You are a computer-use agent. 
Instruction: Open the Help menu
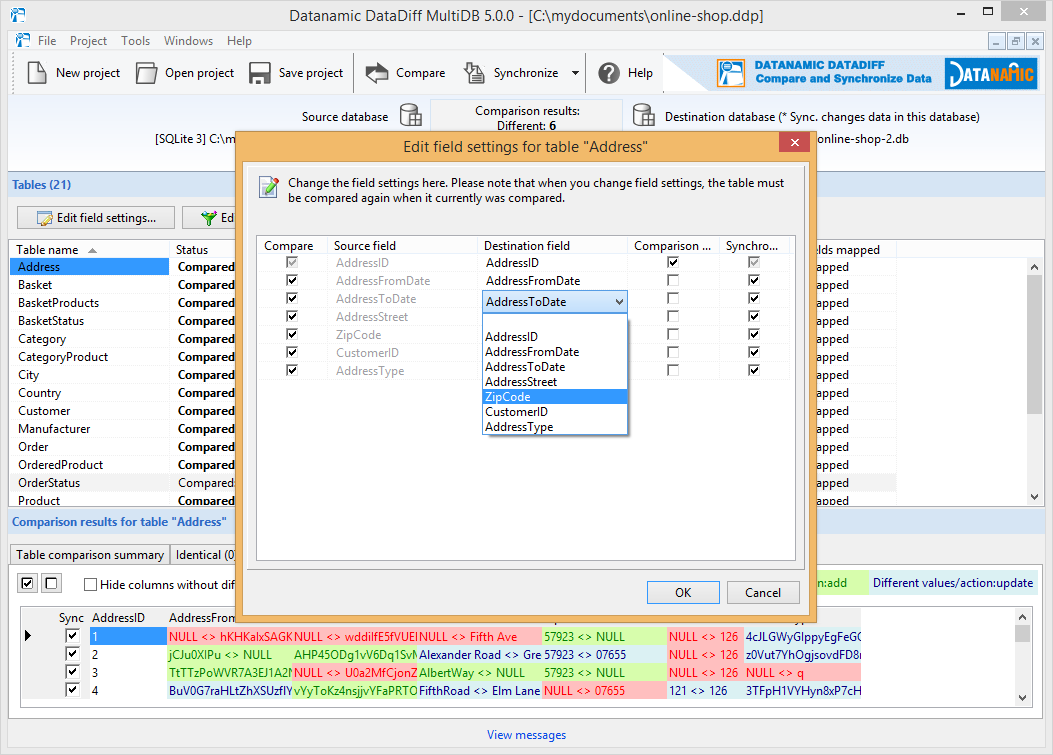pos(239,41)
